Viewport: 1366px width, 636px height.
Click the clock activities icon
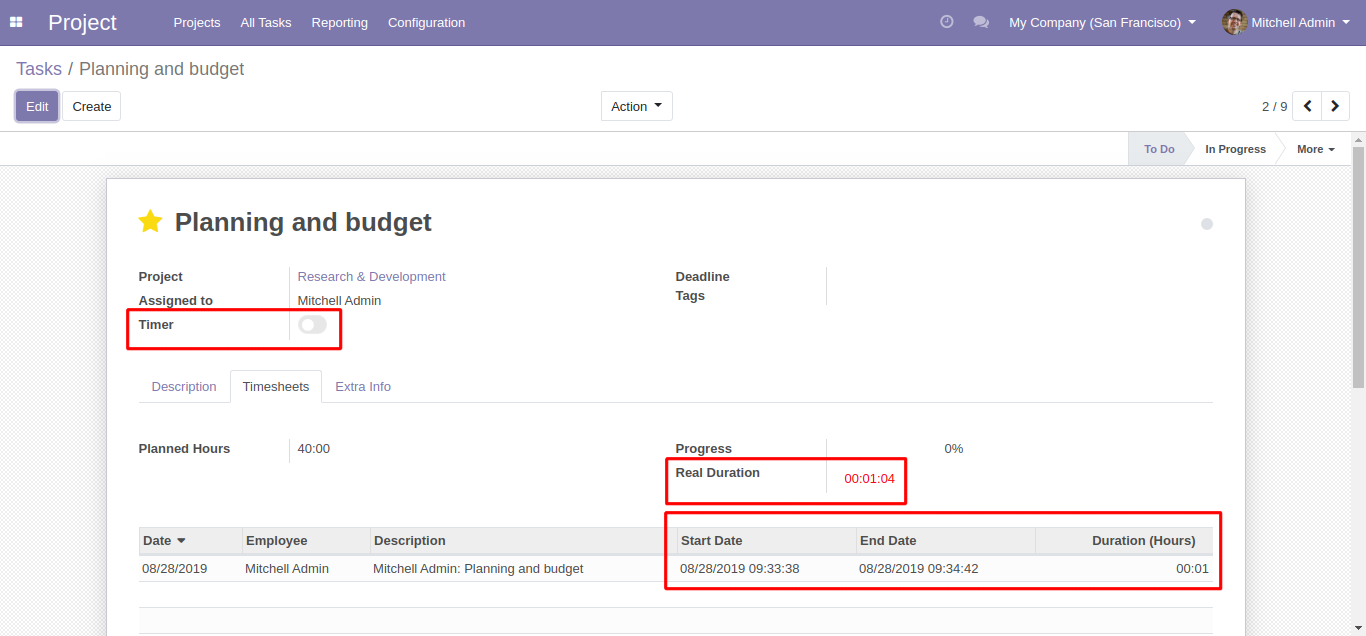coord(946,22)
